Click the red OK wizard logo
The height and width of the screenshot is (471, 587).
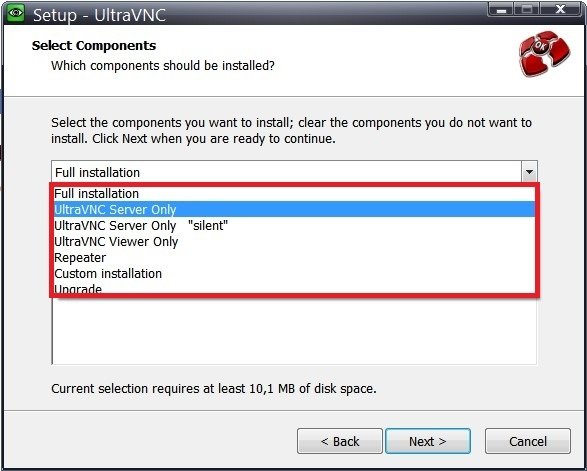(544, 54)
